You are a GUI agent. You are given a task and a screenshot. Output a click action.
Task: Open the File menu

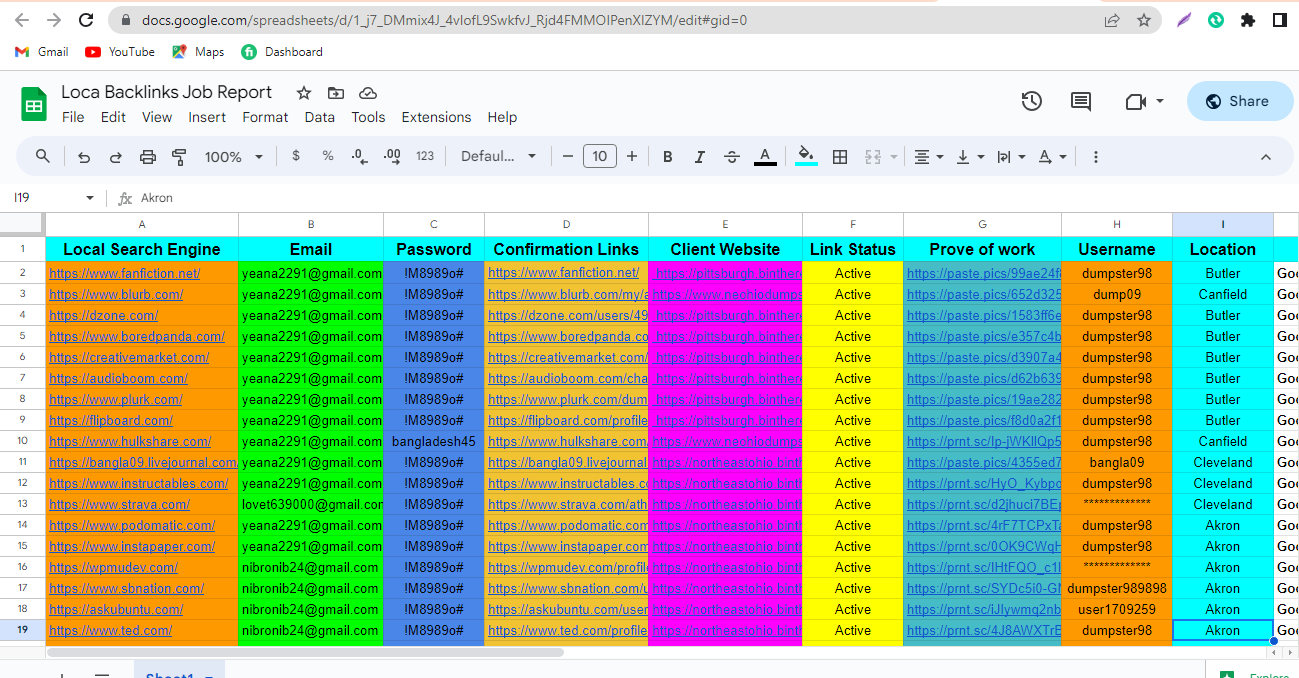(73, 117)
